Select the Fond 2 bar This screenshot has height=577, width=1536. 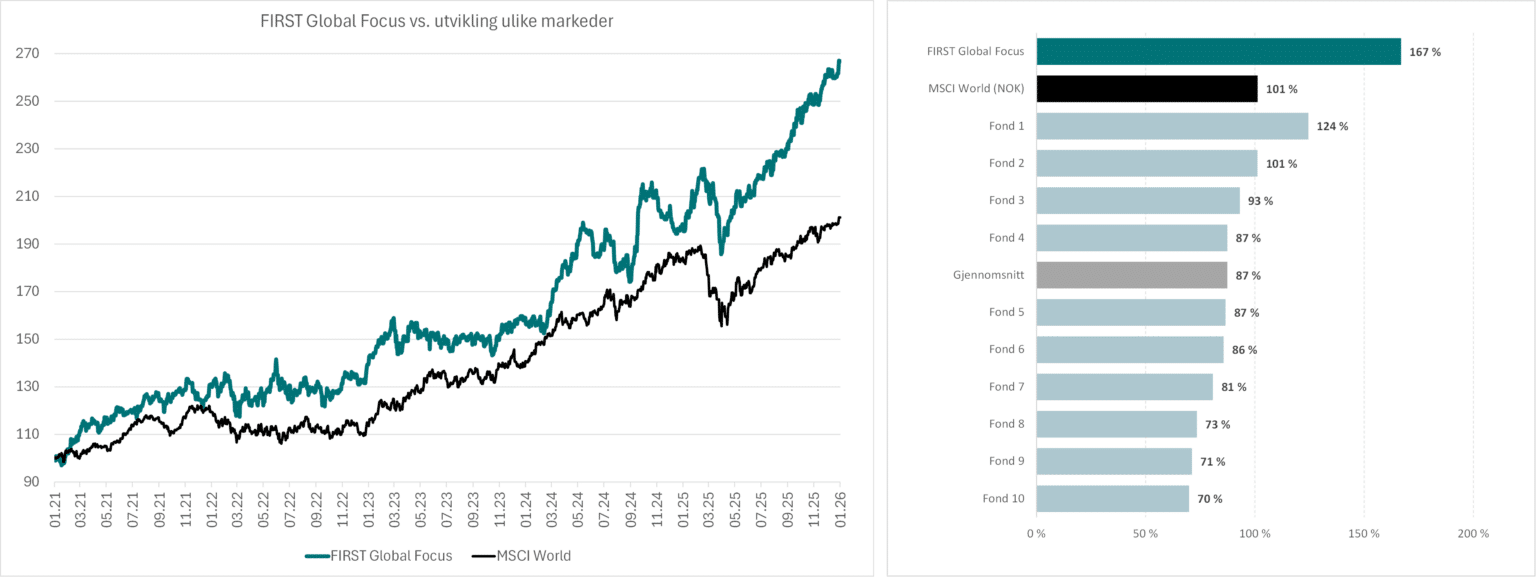click(x=1147, y=163)
